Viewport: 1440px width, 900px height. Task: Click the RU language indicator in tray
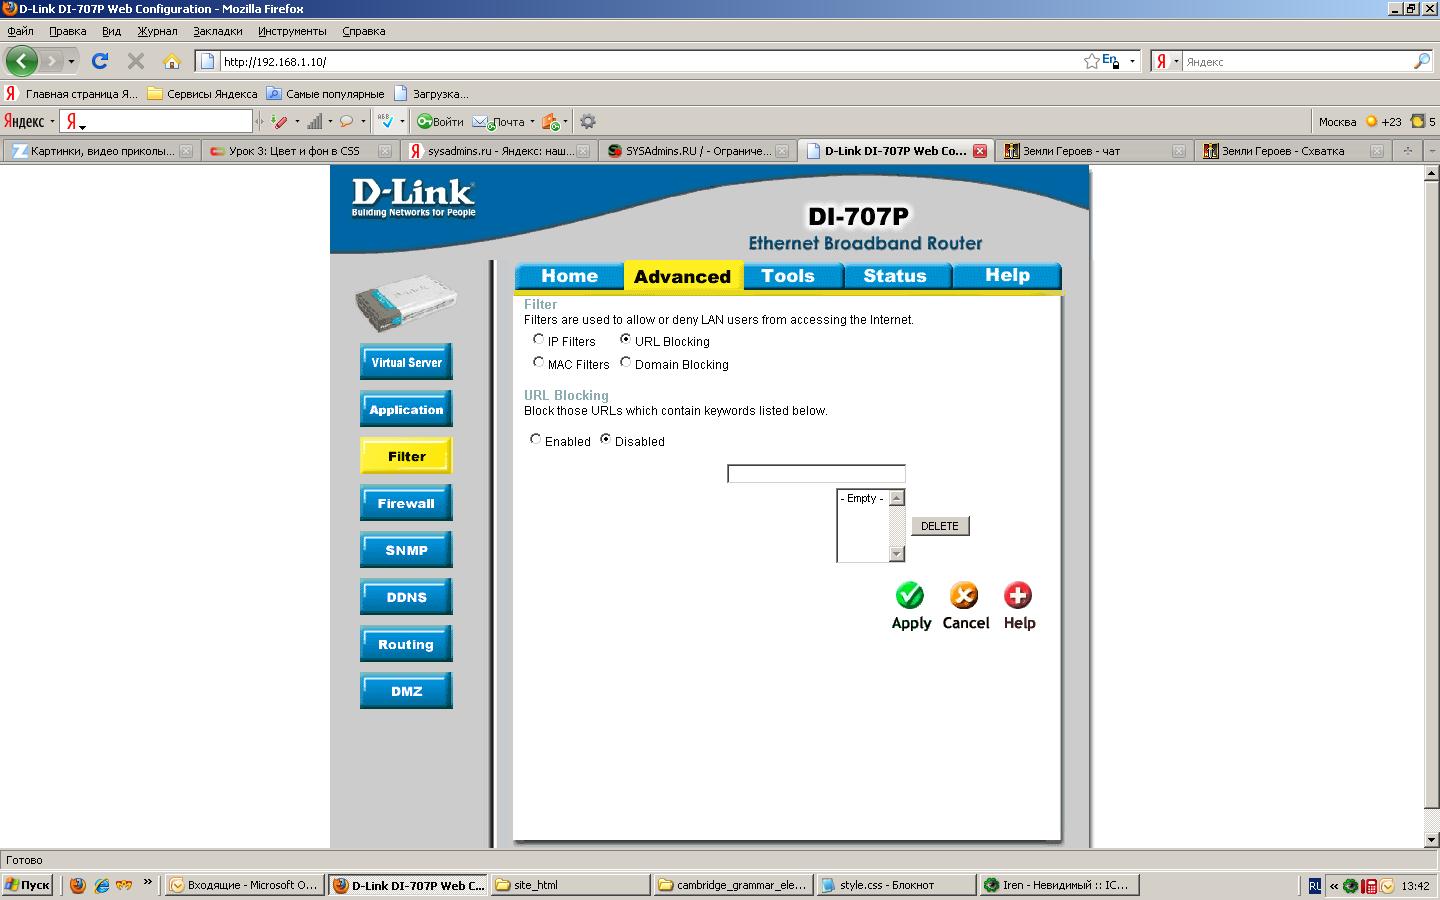1314,885
